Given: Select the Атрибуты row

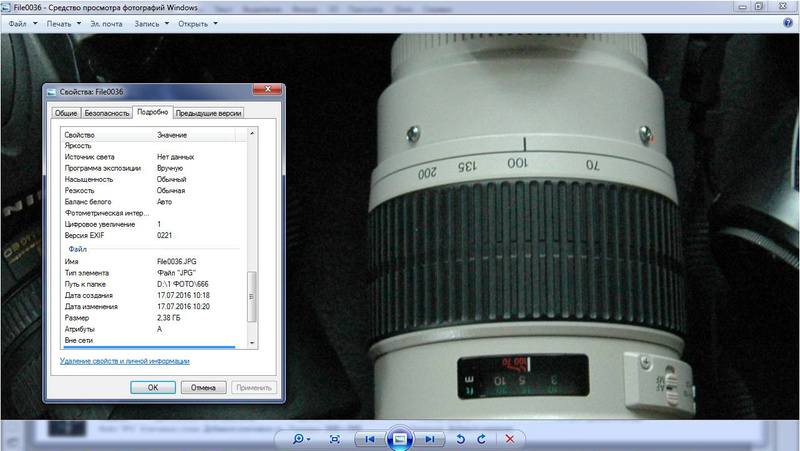Looking at the screenshot, I should tap(154, 329).
